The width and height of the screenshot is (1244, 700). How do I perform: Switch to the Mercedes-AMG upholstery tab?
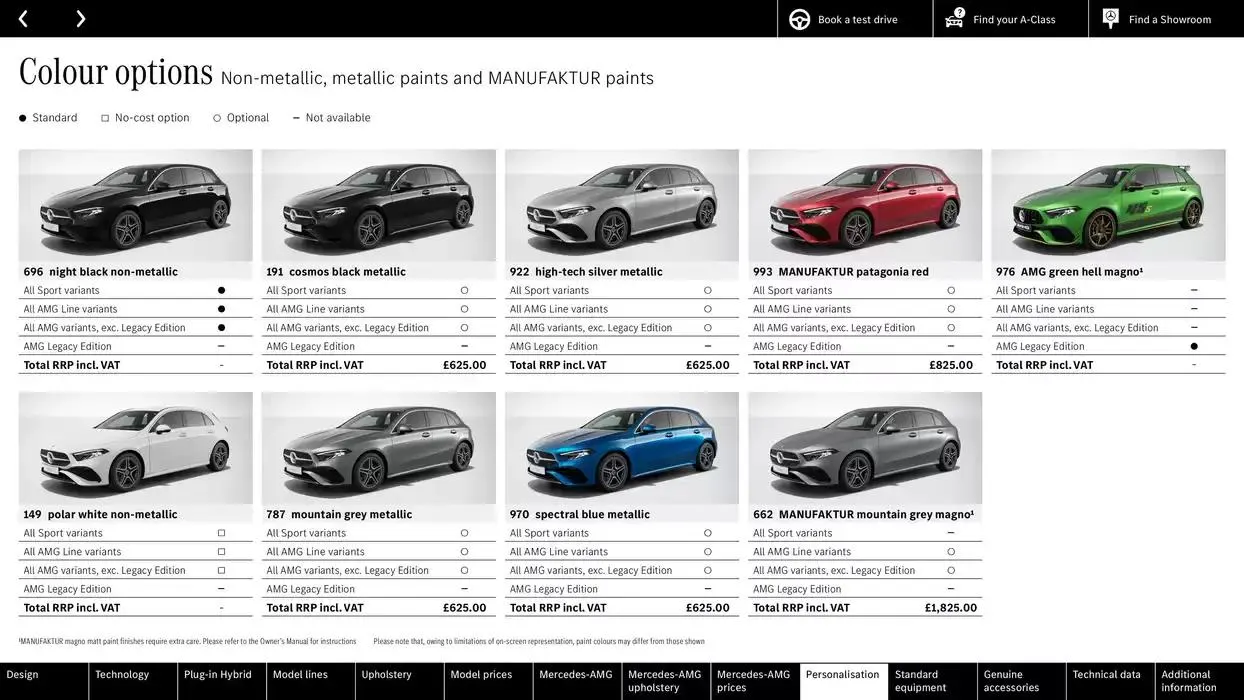click(x=665, y=680)
